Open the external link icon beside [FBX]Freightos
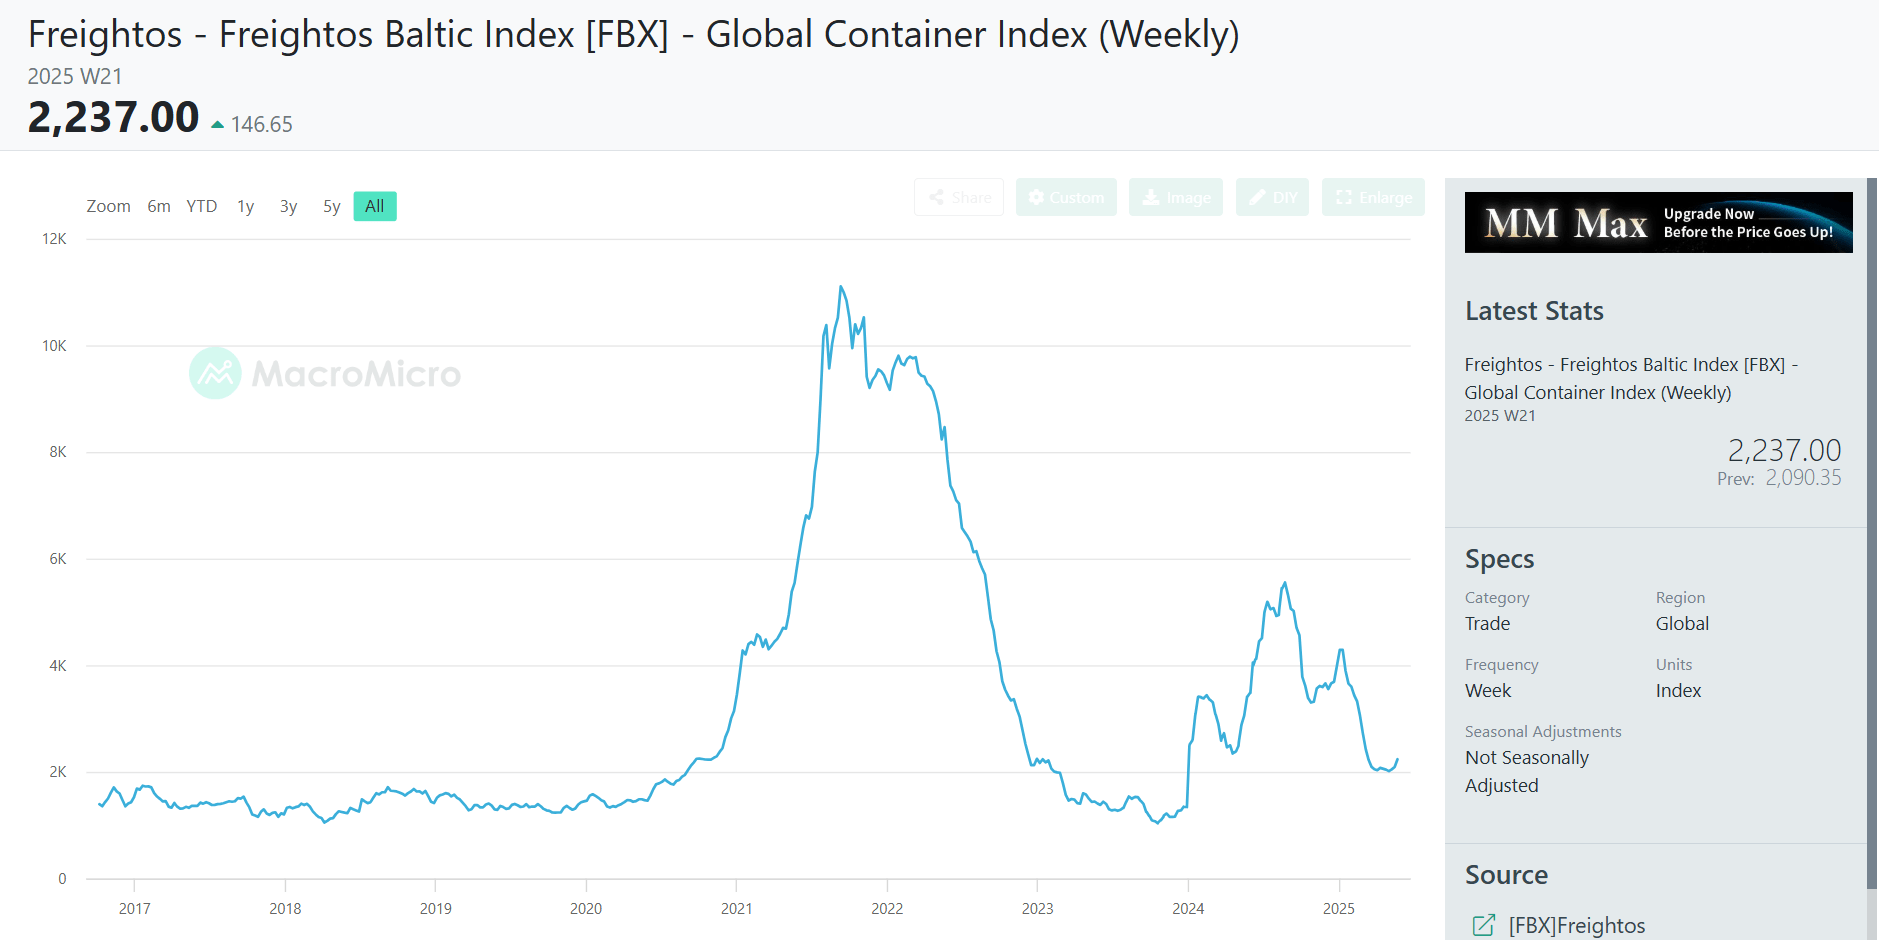This screenshot has height=952, width=1879. pyautogui.click(x=1483, y=925)
